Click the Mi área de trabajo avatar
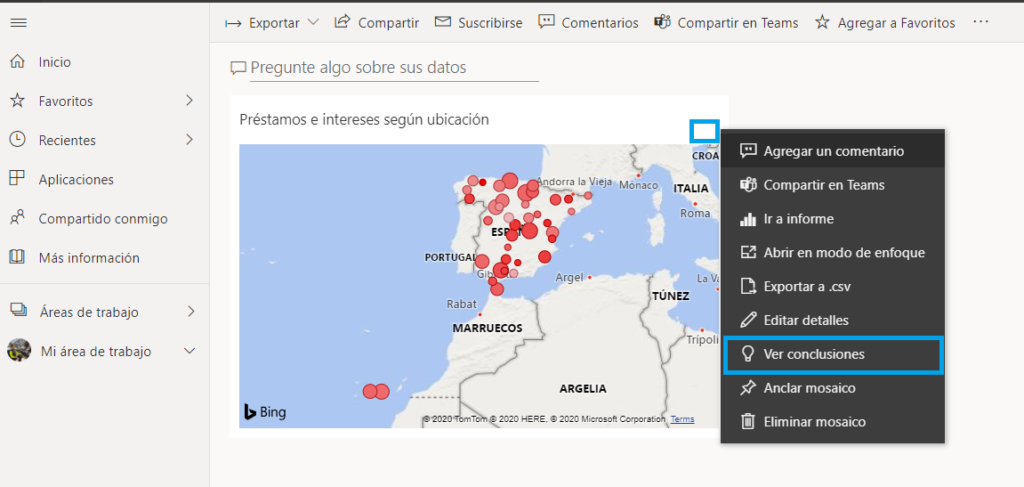 click(19, 351)
